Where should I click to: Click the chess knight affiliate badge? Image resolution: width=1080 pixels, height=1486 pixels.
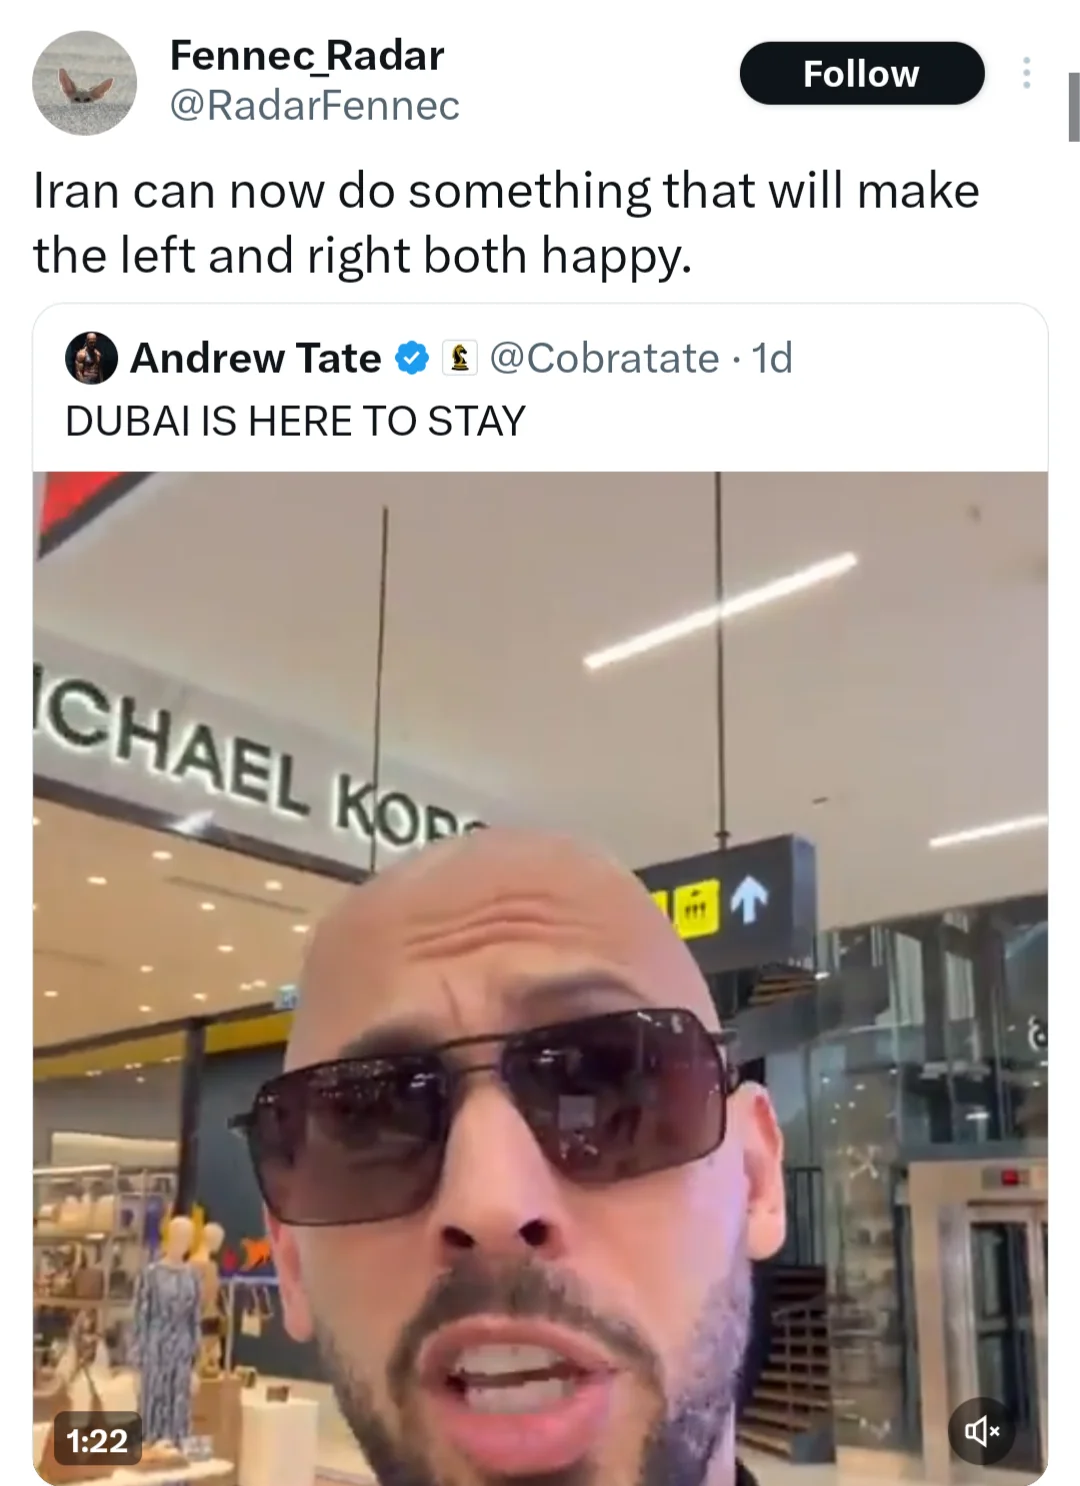[x=459, y=358]
